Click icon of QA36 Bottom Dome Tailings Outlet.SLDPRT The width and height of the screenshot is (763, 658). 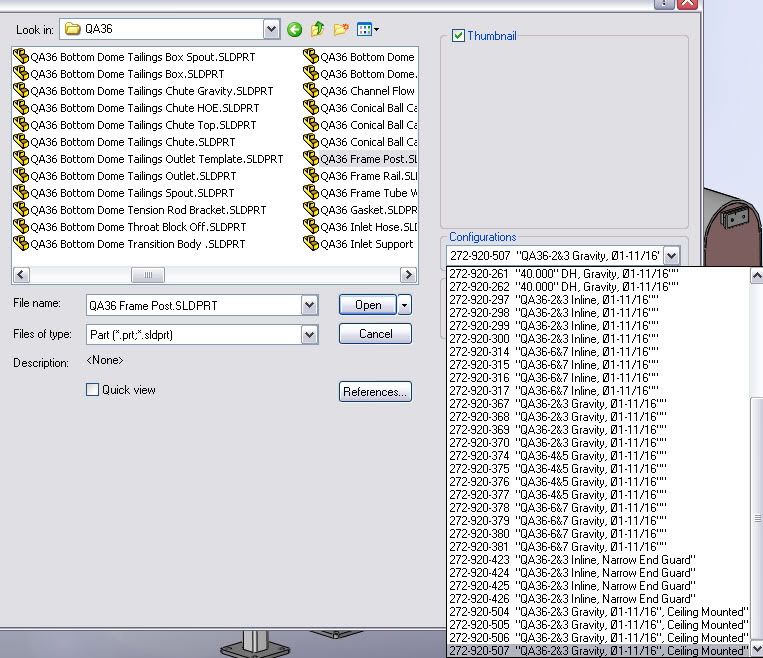pos(21,176)
